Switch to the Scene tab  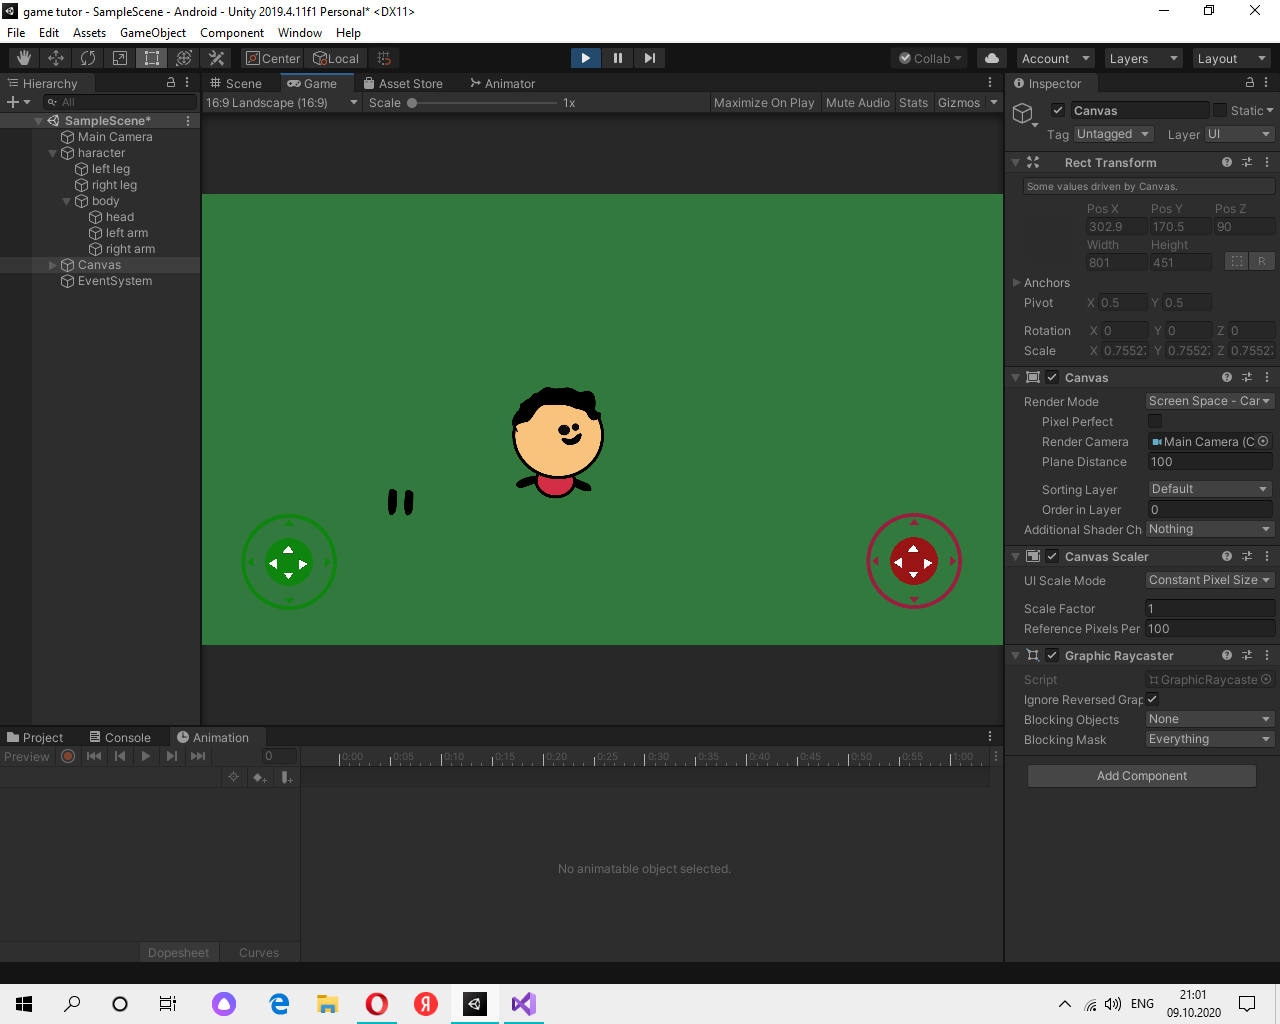[236, 83]
